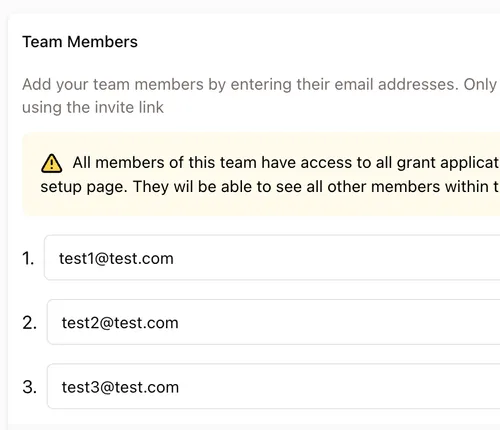Click the yellow warning triangle icon
The image size is (500, 430).
pos(51,163)
